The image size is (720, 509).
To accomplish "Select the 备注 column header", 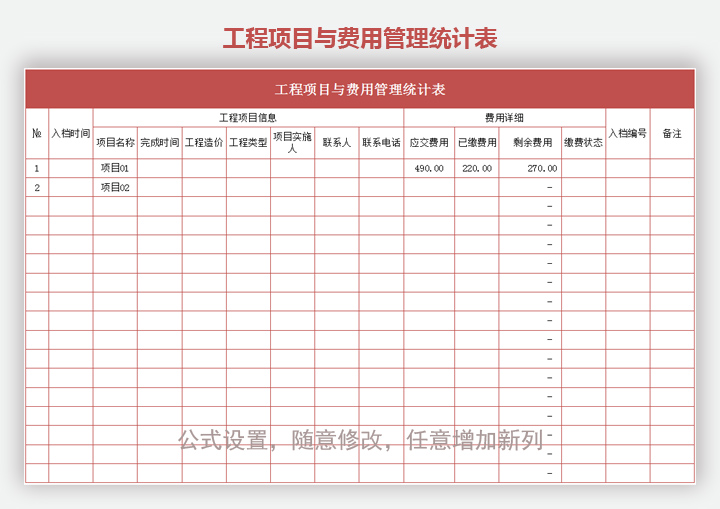I will [x=672, y=134].
